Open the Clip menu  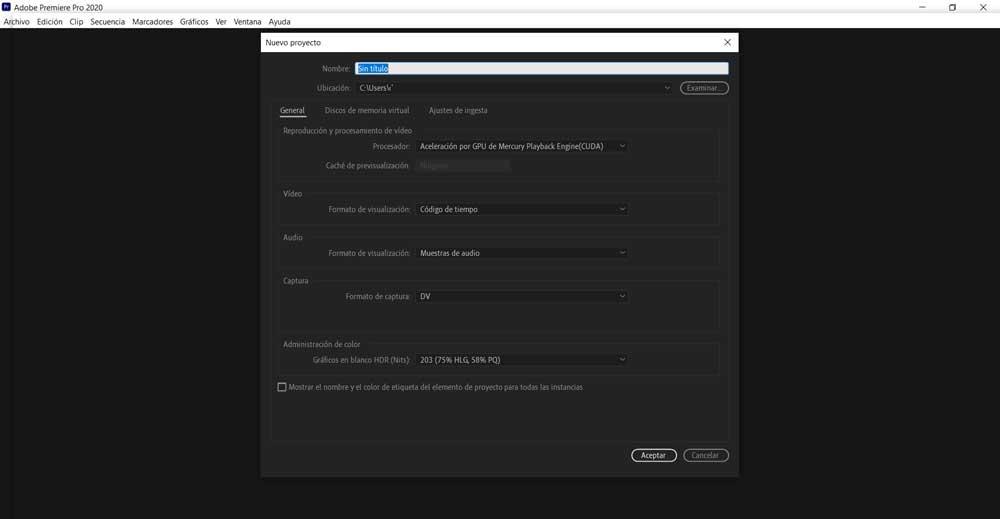point(77,22)
